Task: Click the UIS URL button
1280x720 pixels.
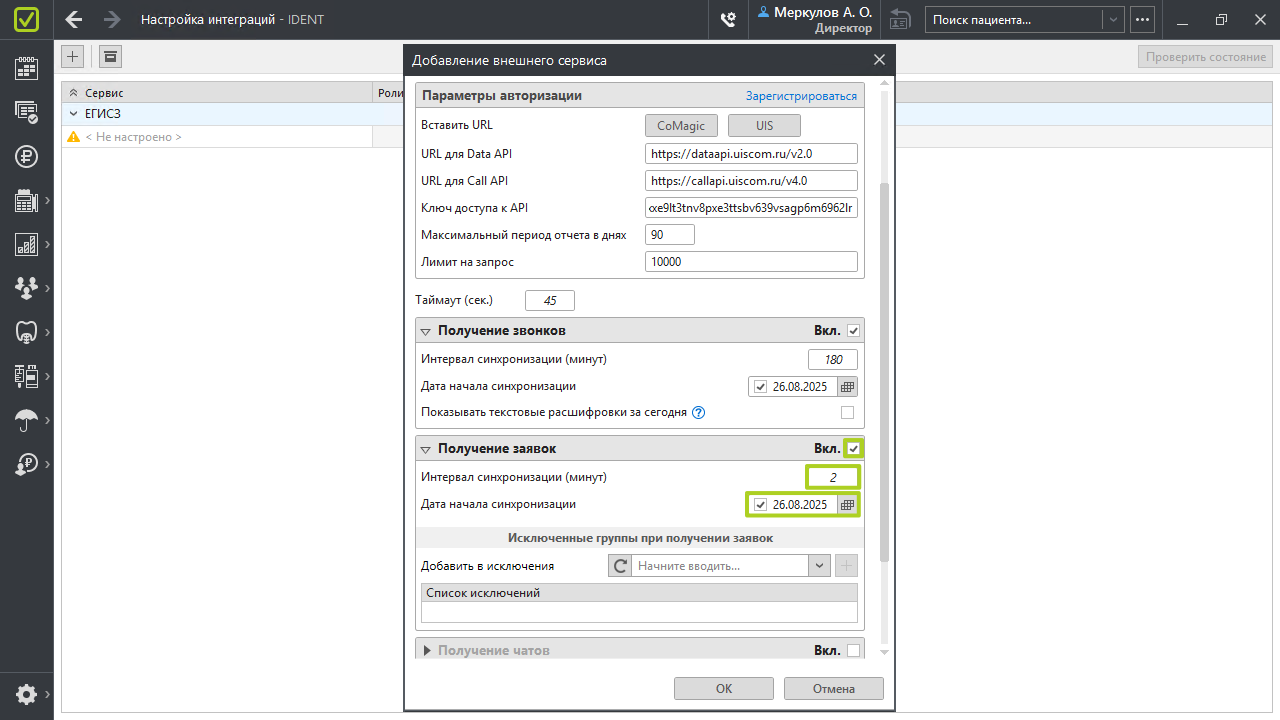Action: point(764,125)
